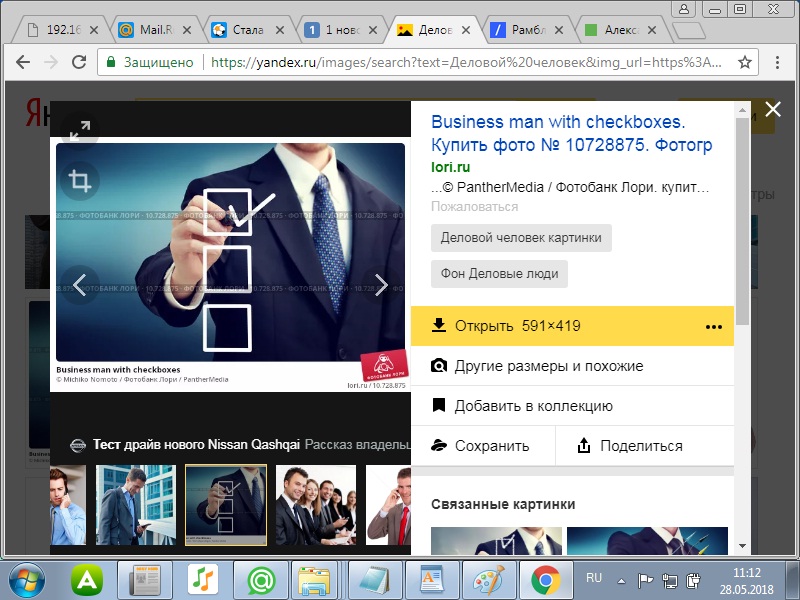Select thumbnail of man on phone in blue shirt

68,505
